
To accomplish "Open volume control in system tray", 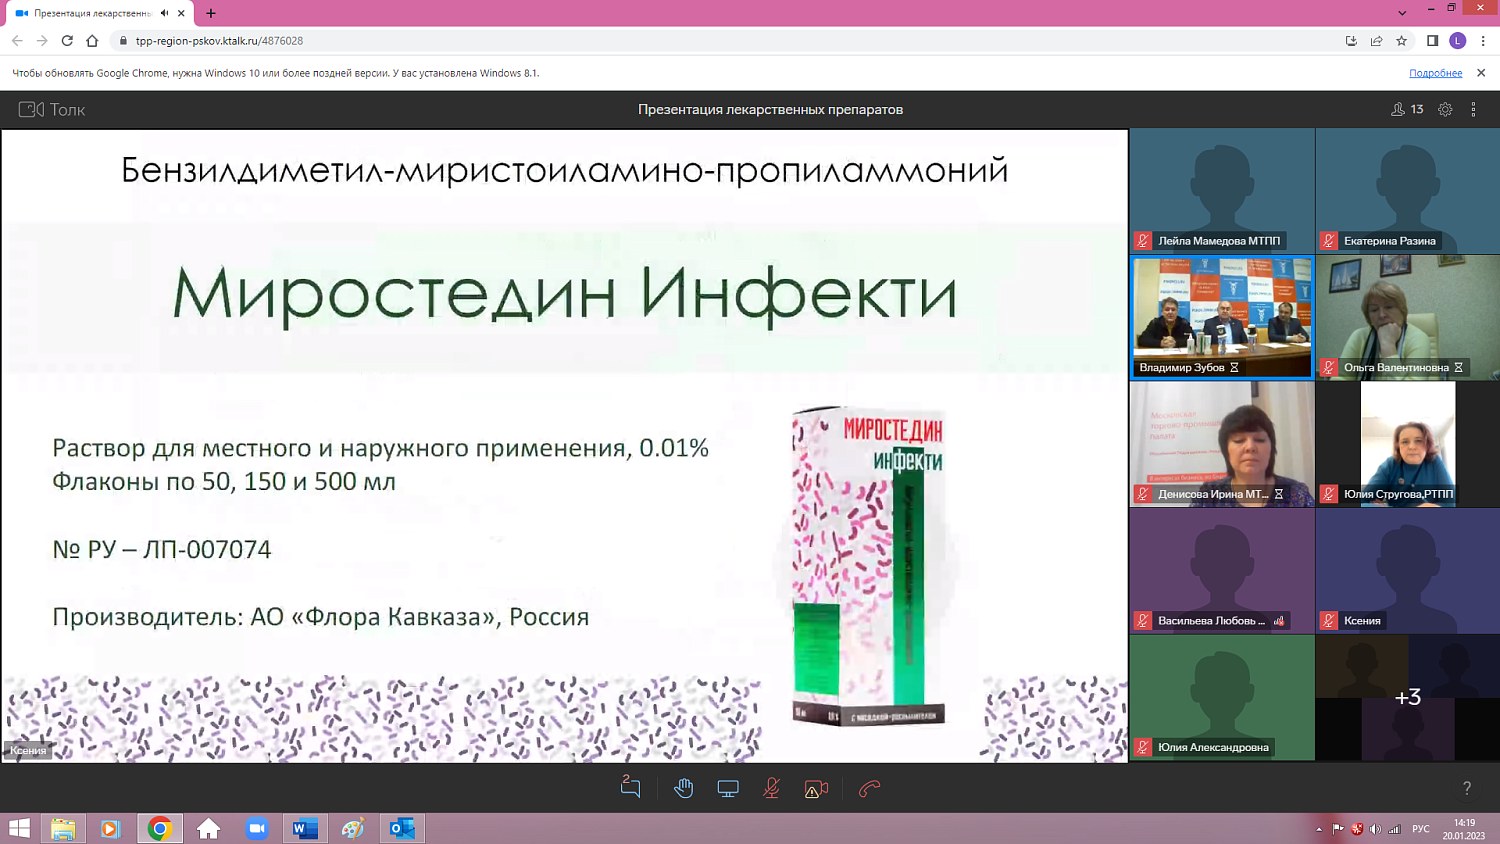I will click(x=1375, y=829).
